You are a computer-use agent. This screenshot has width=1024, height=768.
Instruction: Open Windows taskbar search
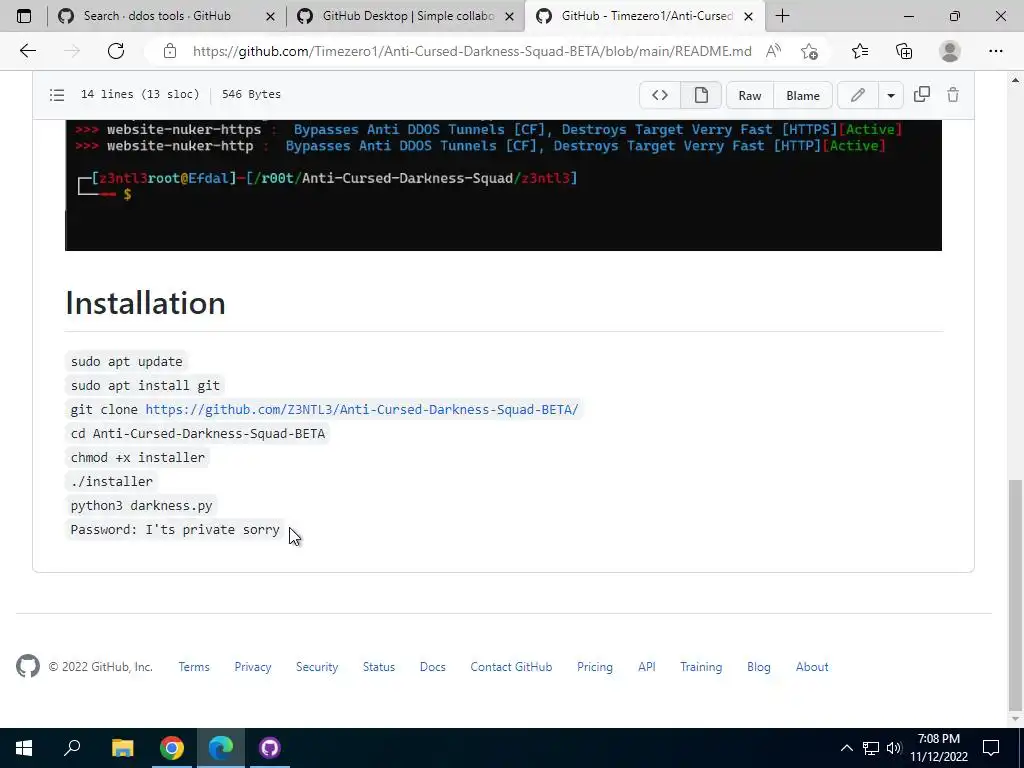72,748
